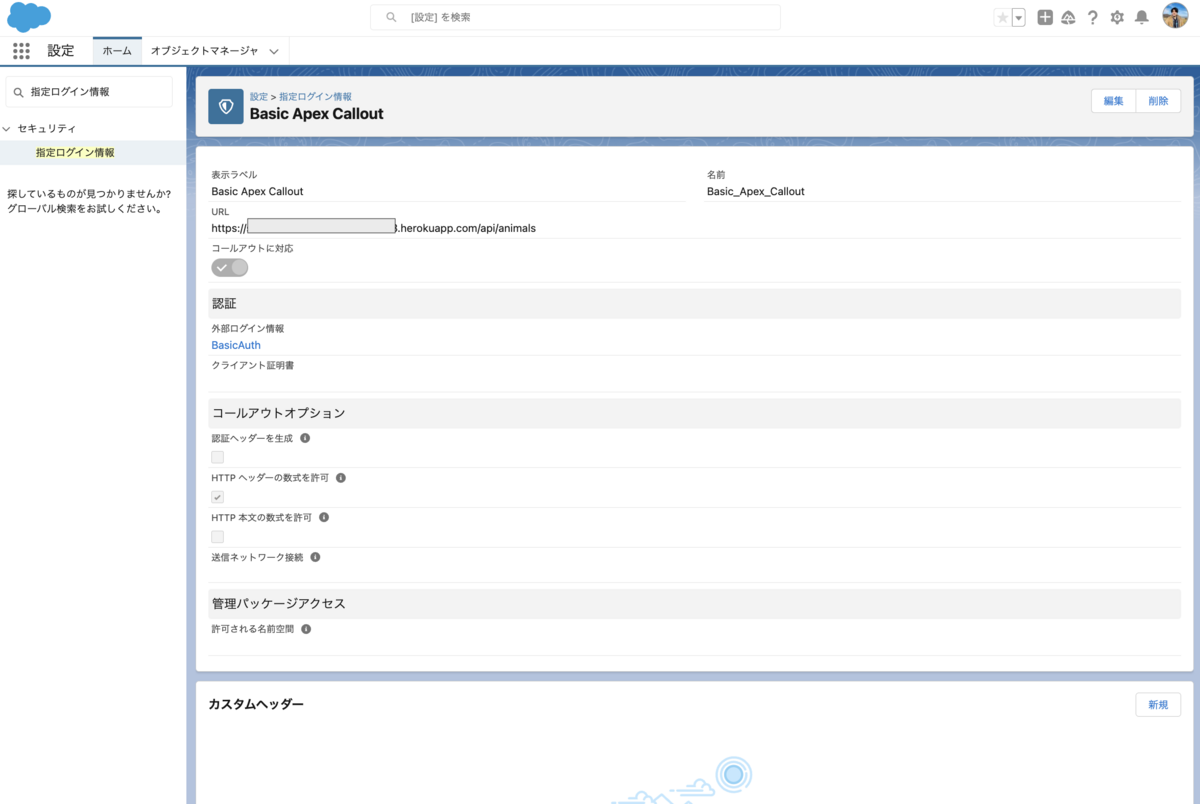Click 新規 in the カスタムヘッダー section
Viewport: 1200px width, 804px height.
[1158, 705]
